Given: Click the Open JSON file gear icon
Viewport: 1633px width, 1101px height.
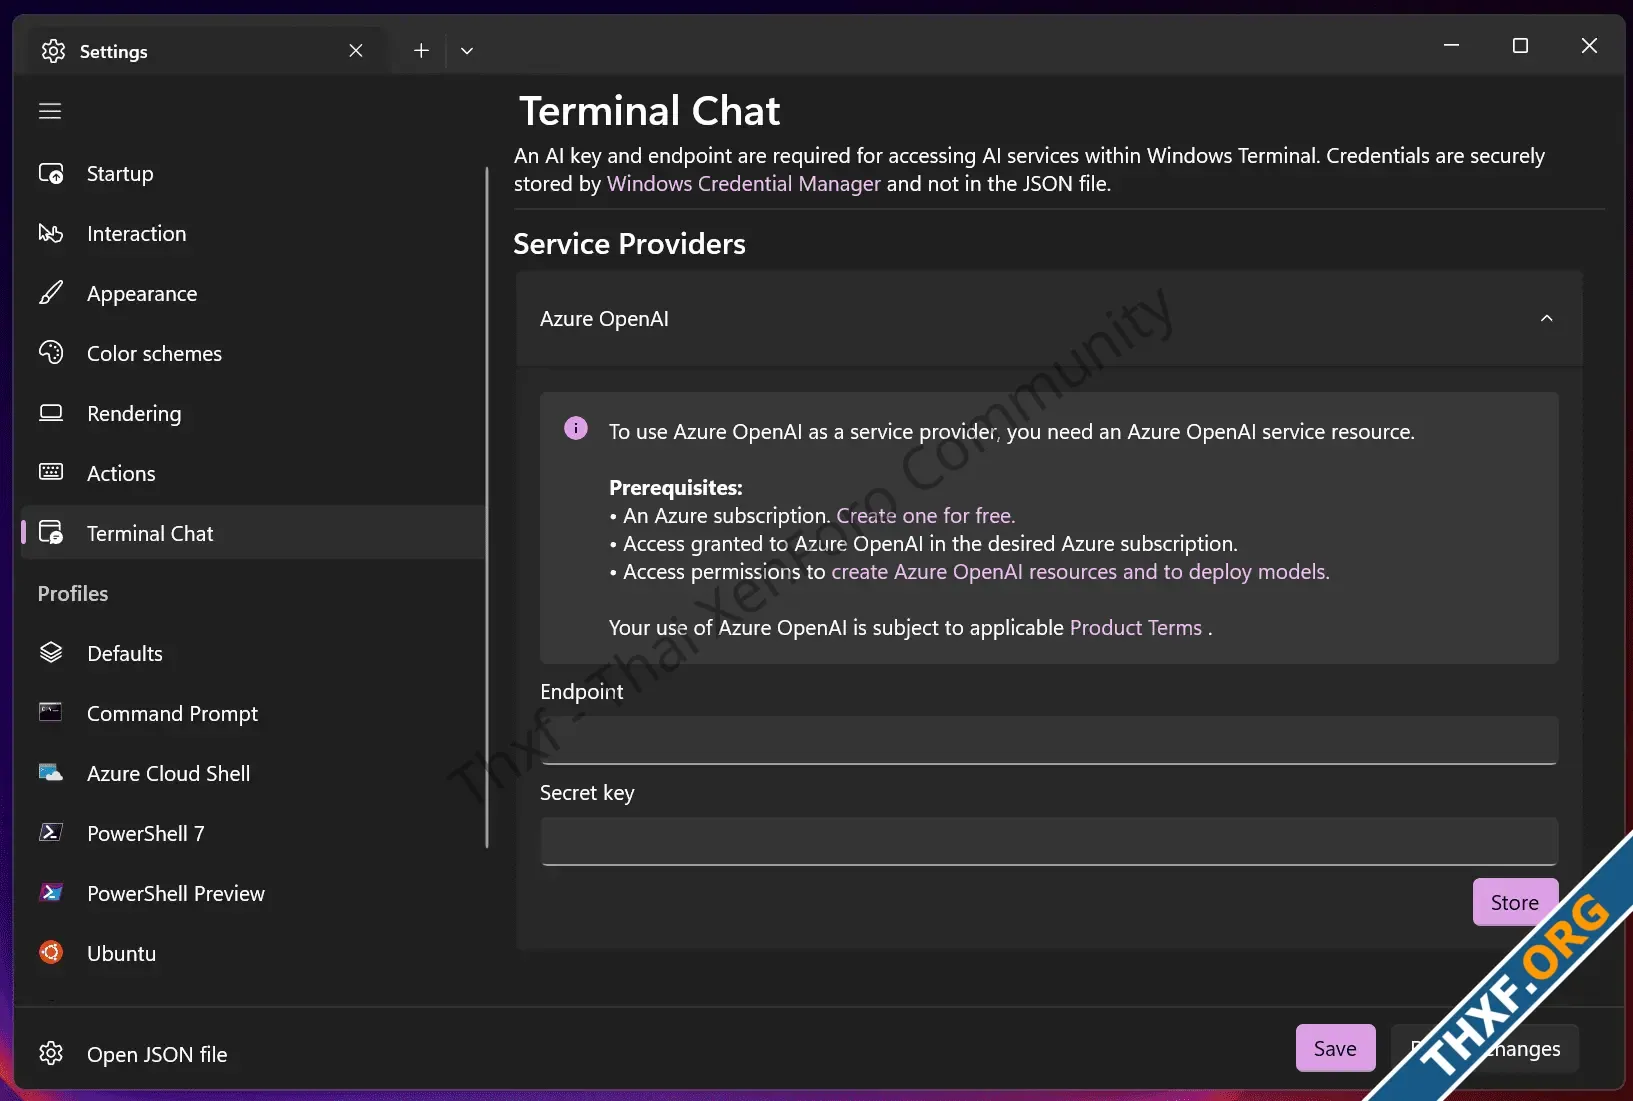Looking at the screenshot, I should tap(51, 1053).
